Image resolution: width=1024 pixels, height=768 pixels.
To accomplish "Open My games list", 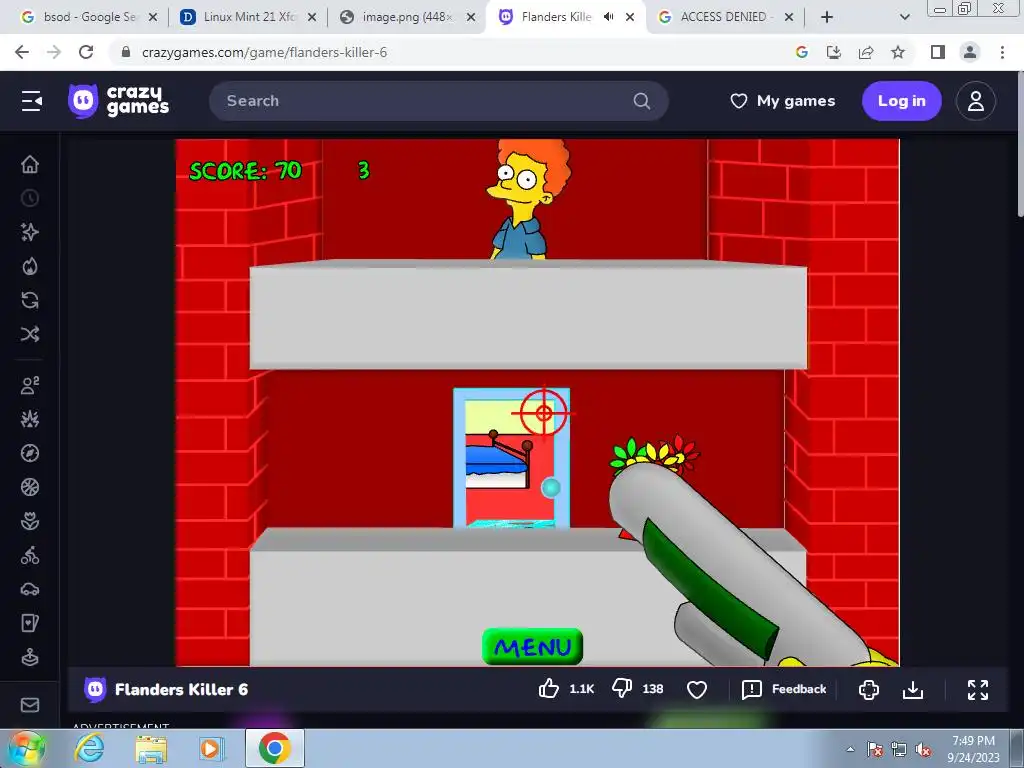I will tap(782, 101).
